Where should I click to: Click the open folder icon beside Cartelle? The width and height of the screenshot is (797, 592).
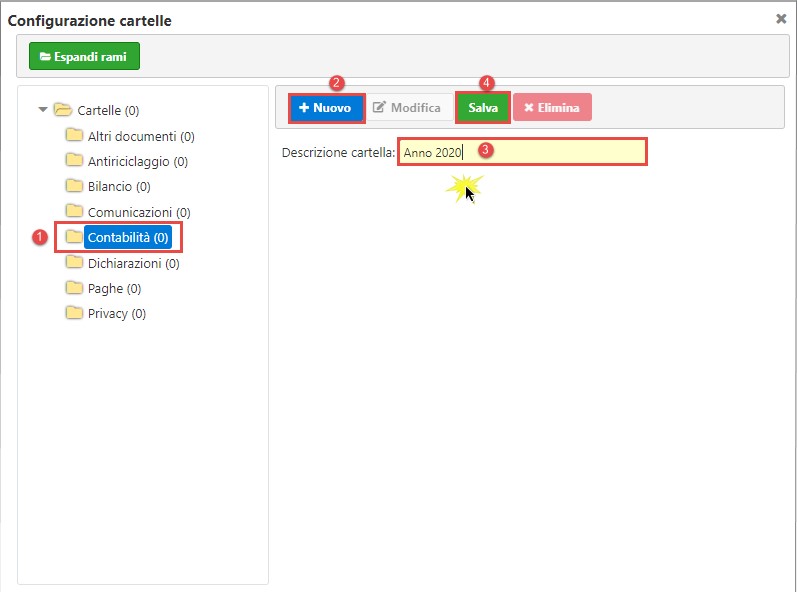[x=62, y=110]
